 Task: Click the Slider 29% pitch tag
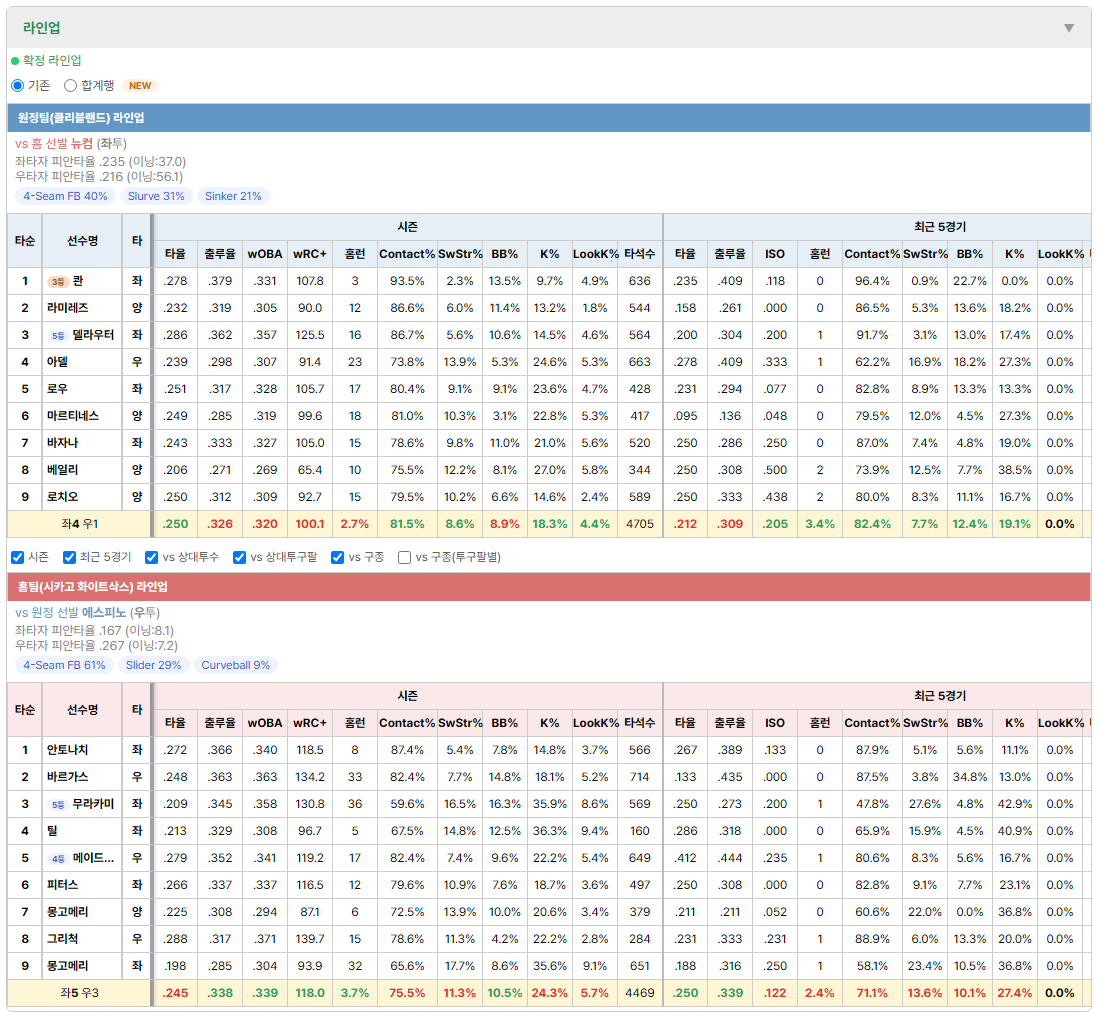coord(153,665)
